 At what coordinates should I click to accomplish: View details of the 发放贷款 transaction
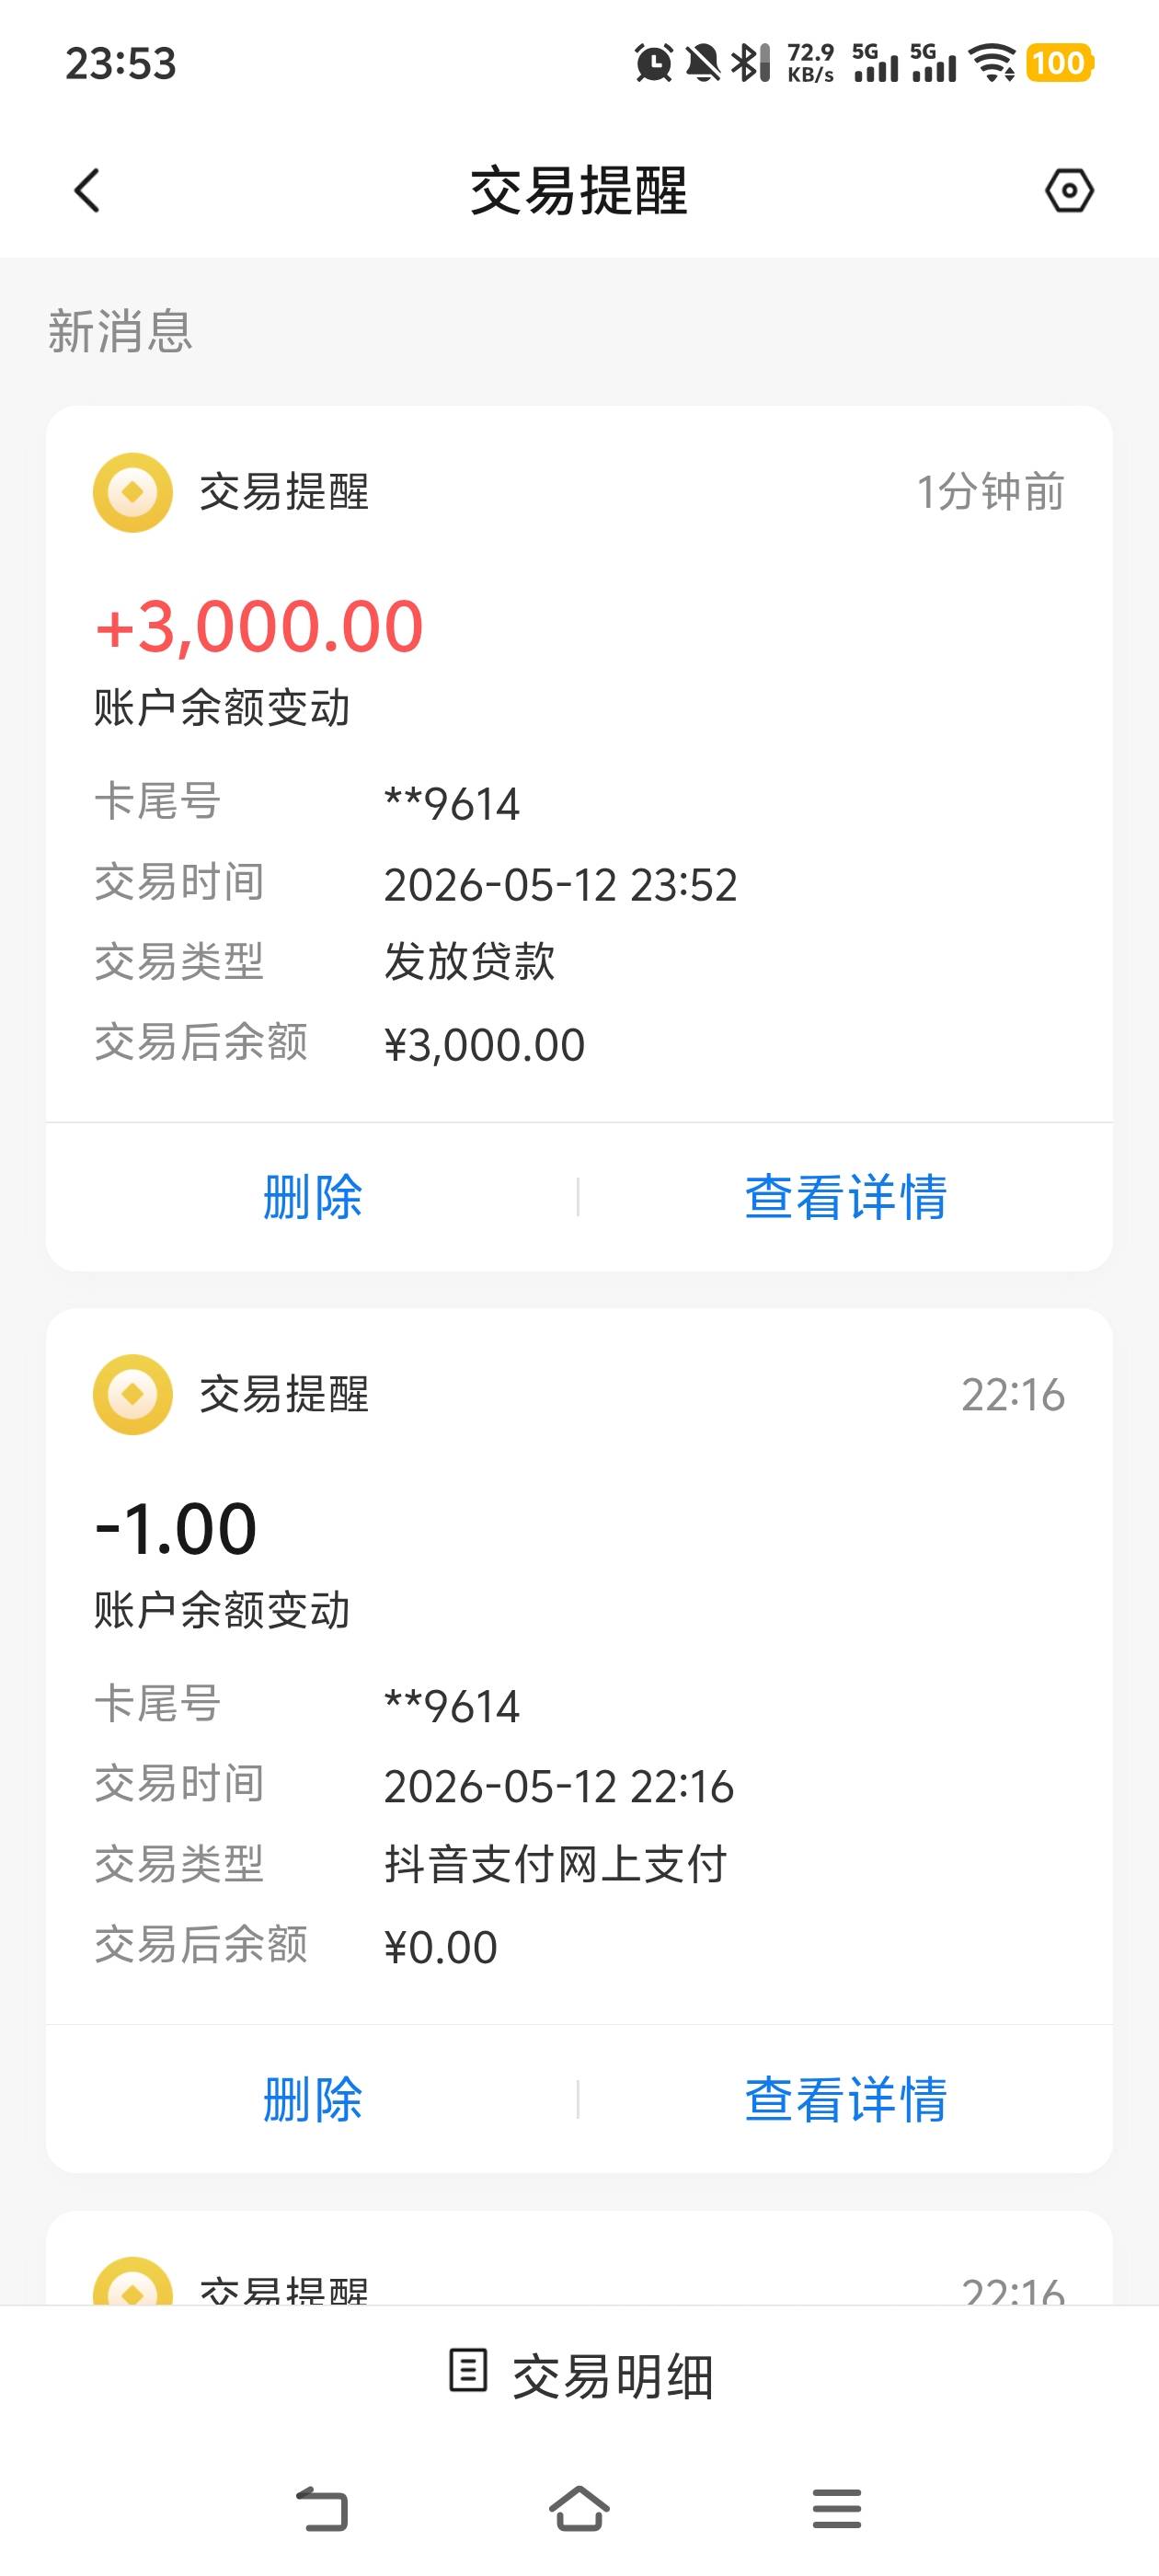pyautogui.click(x=845, y=1197)
